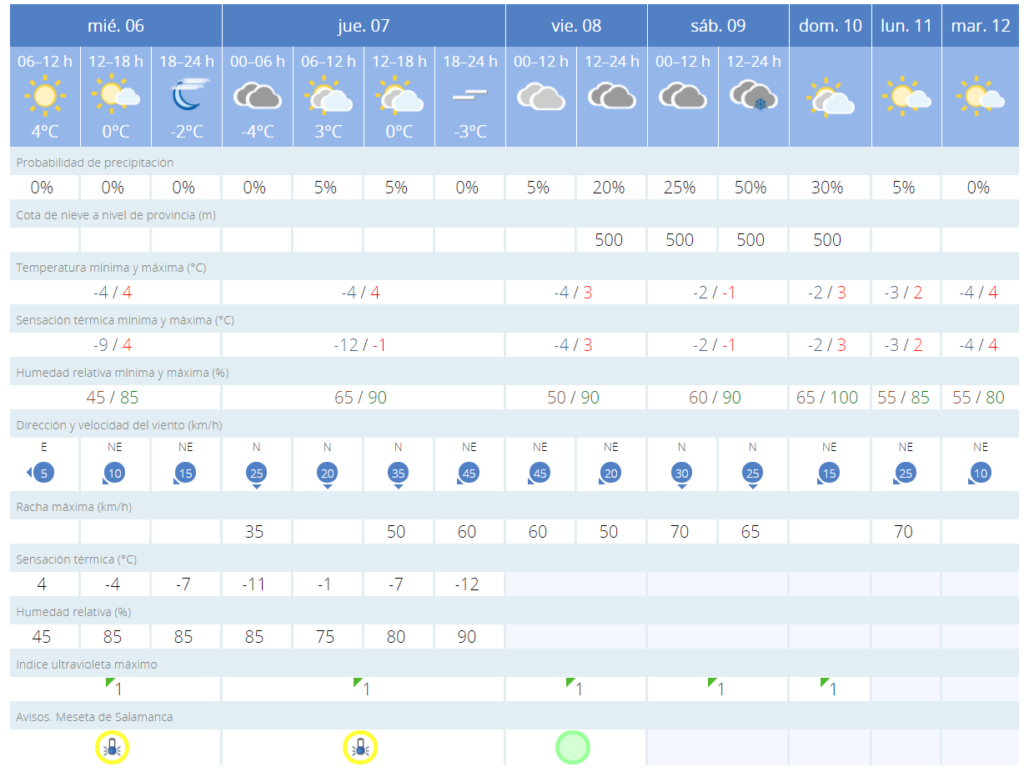Click the "vie. 08" day header
1024x777 pixels.
576,25
